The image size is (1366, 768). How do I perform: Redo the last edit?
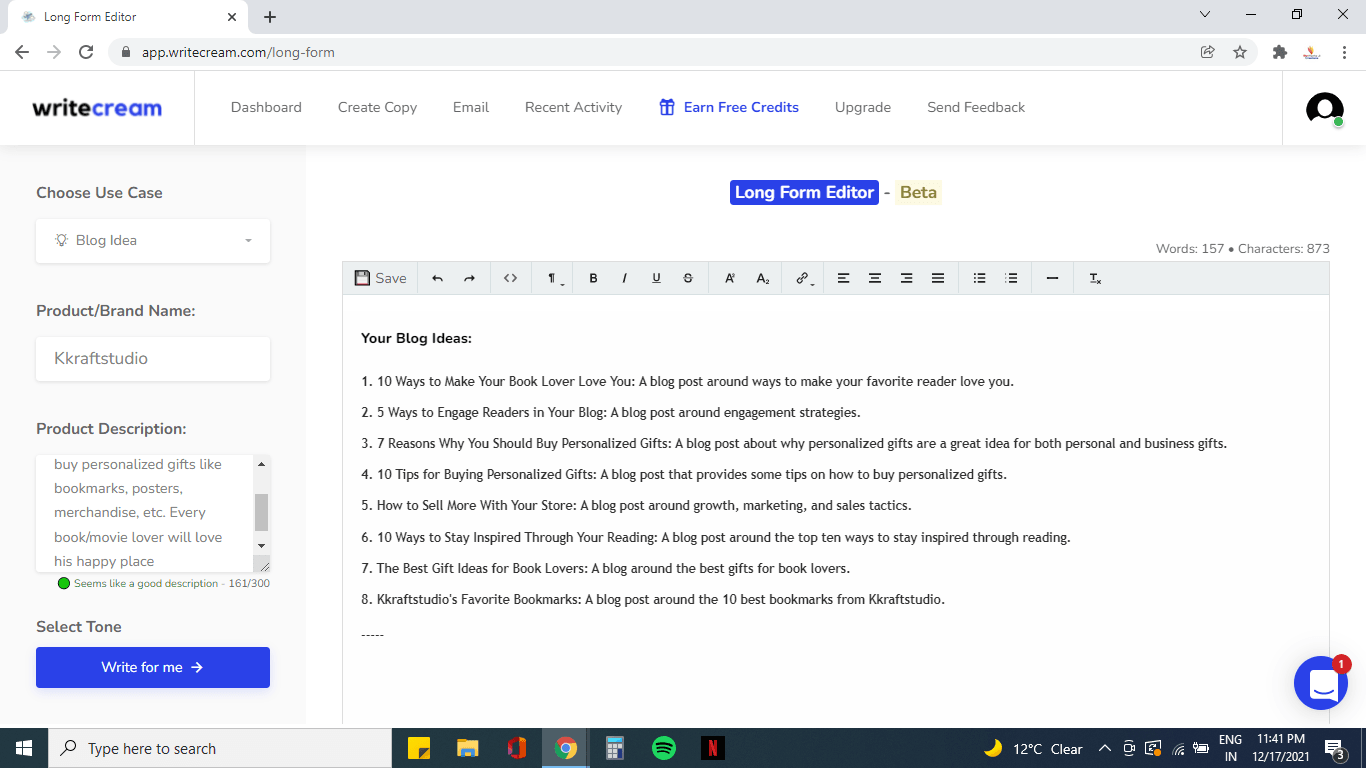[x=469, y=278]
